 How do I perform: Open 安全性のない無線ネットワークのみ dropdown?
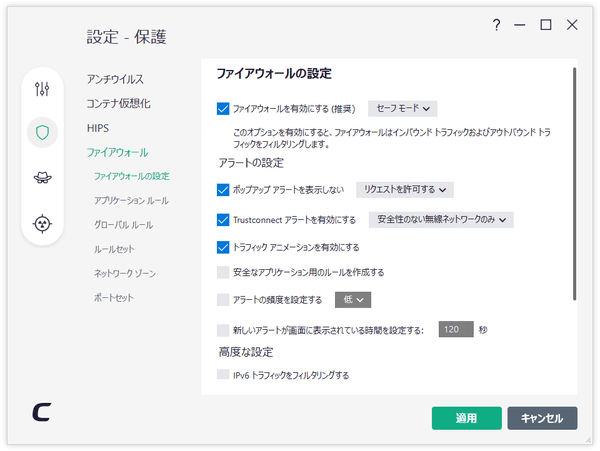pyautogui.click(x=441, y=220)
